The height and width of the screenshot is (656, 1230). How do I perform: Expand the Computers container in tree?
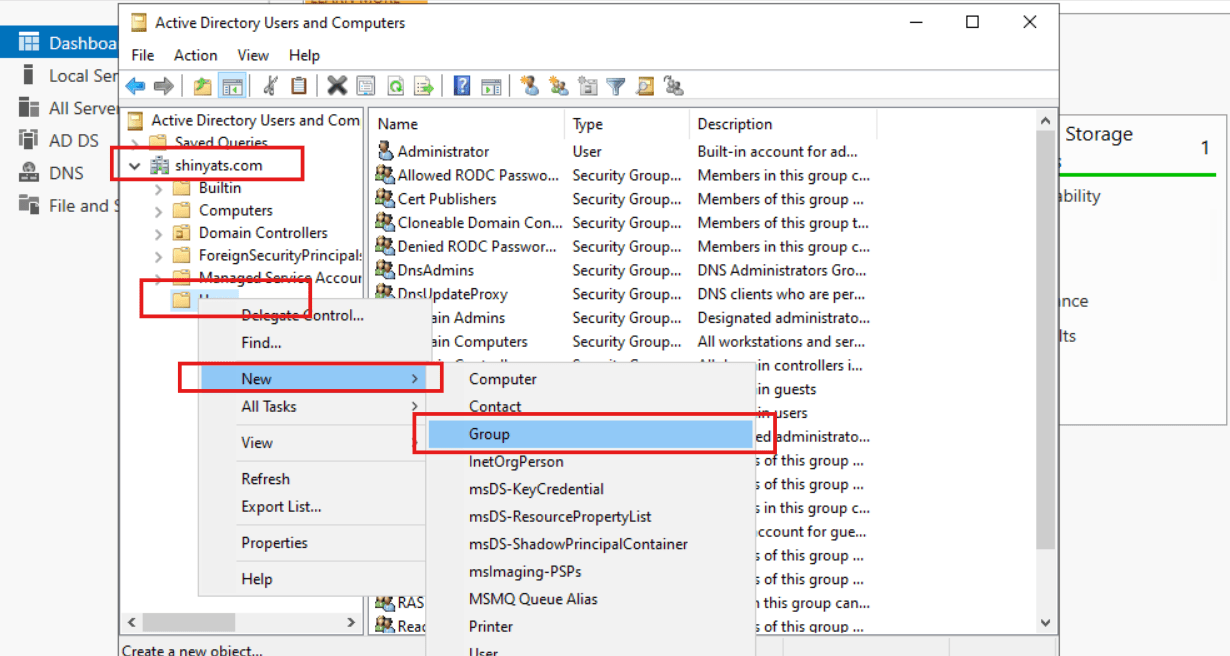pyautogui.click(x=158, y=211)
